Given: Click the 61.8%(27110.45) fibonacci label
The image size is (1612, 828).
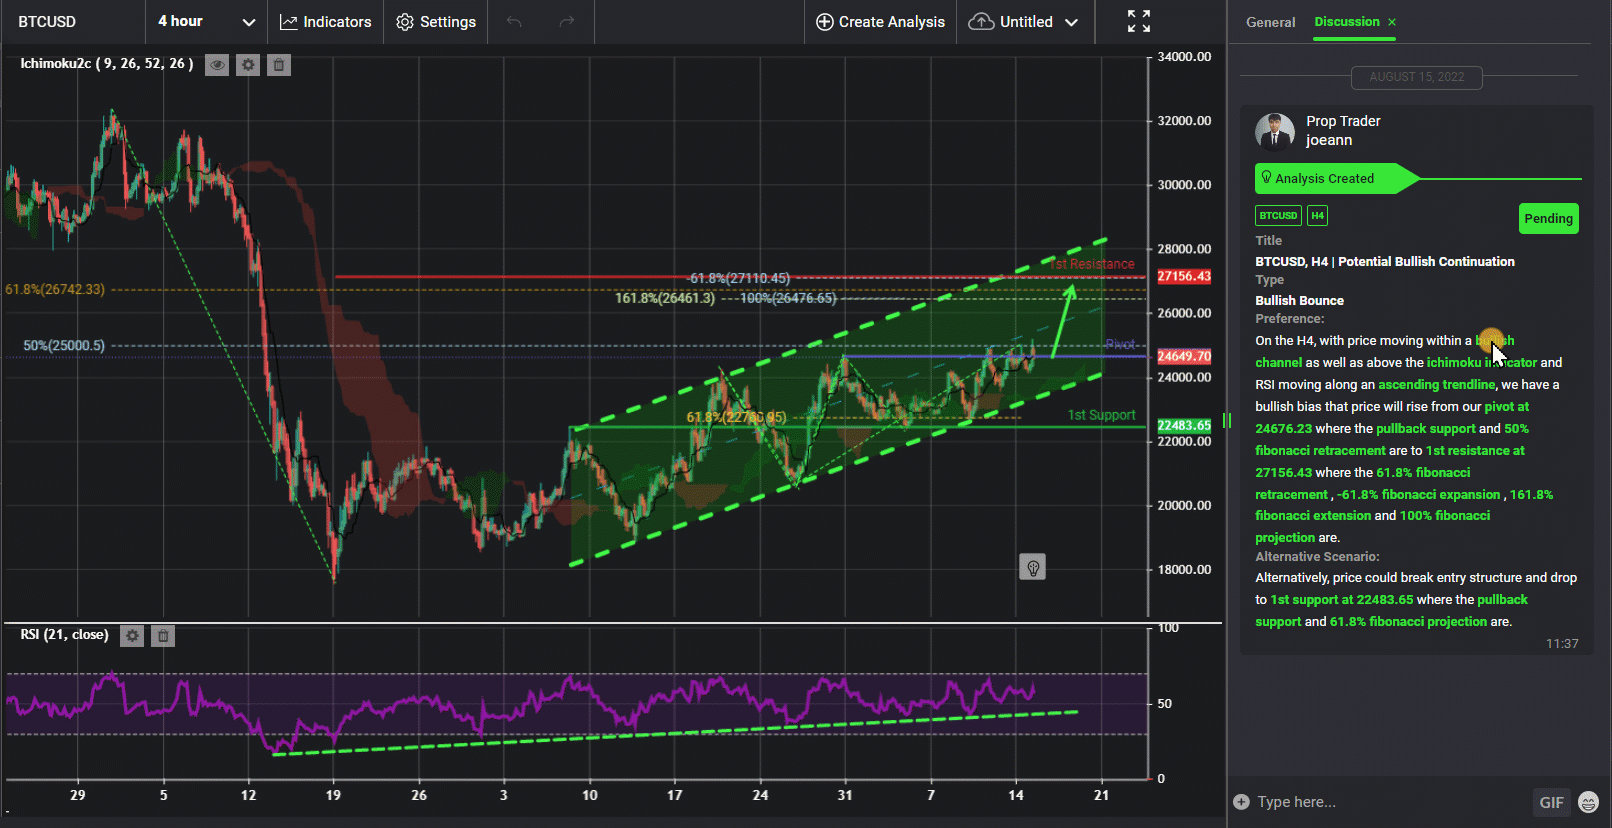Looking at the screenshot, I should click(x=740, y=278).
